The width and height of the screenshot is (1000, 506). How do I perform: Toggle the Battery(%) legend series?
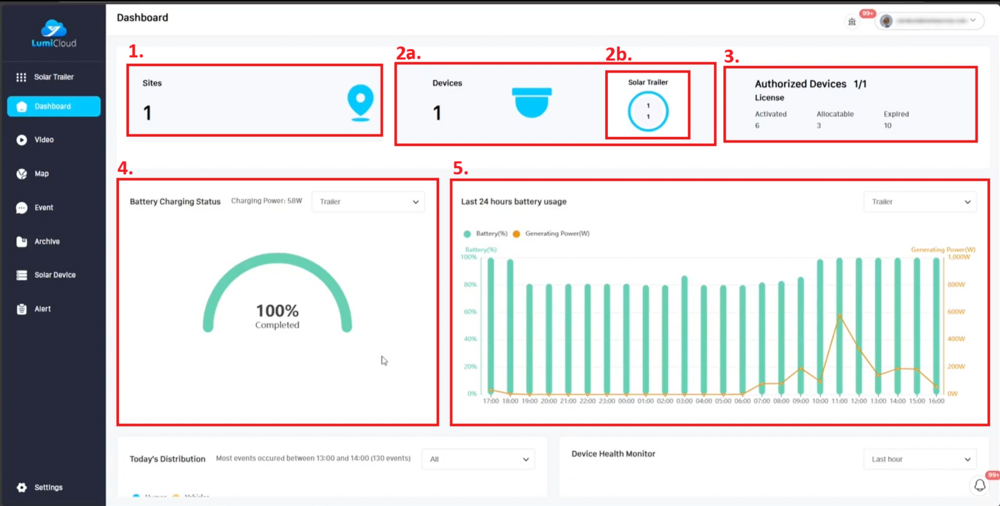click(x=485, y=233)
